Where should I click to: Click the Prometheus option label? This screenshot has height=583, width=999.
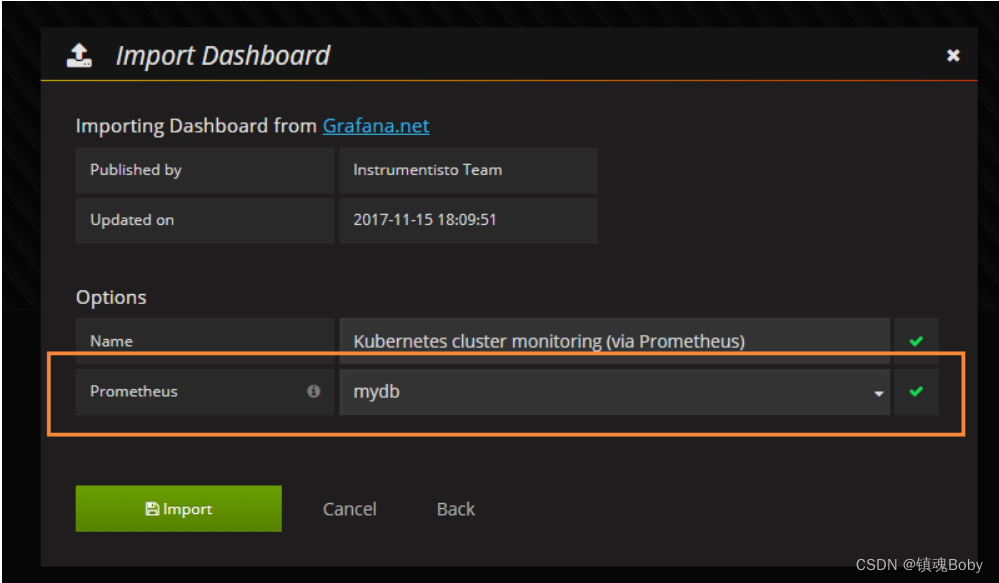pyautogui.click(x=134, y=391)
